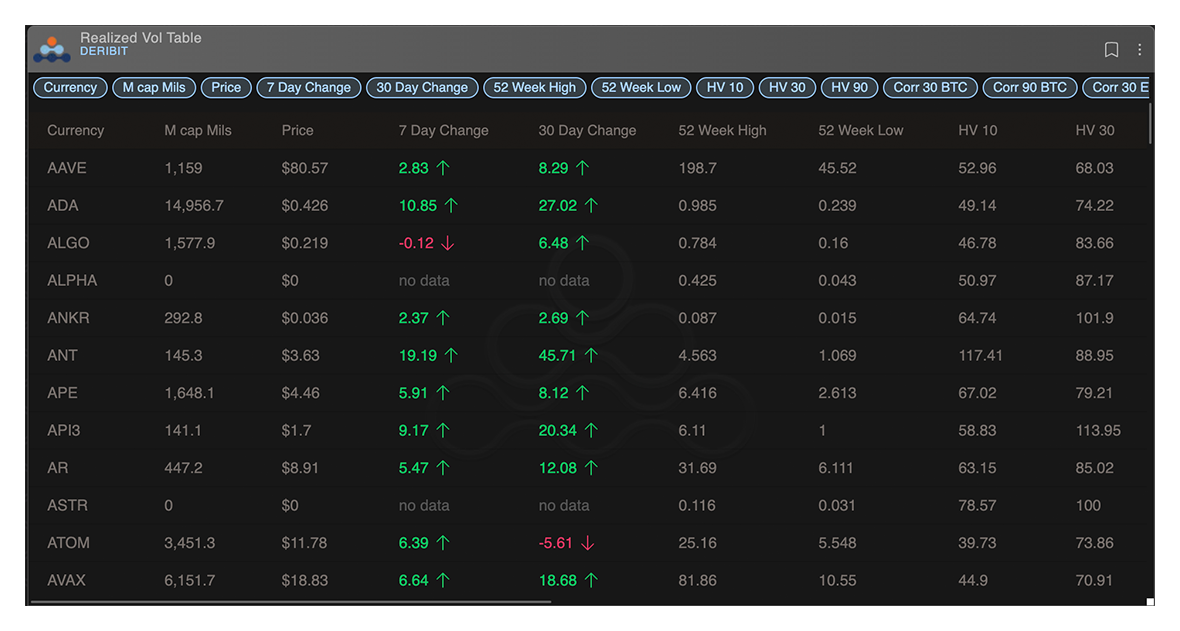This screenshot has height=631, width=1180.
Task: Toggle the Corr 30 BTC column pill
Action: click(929, 87)
